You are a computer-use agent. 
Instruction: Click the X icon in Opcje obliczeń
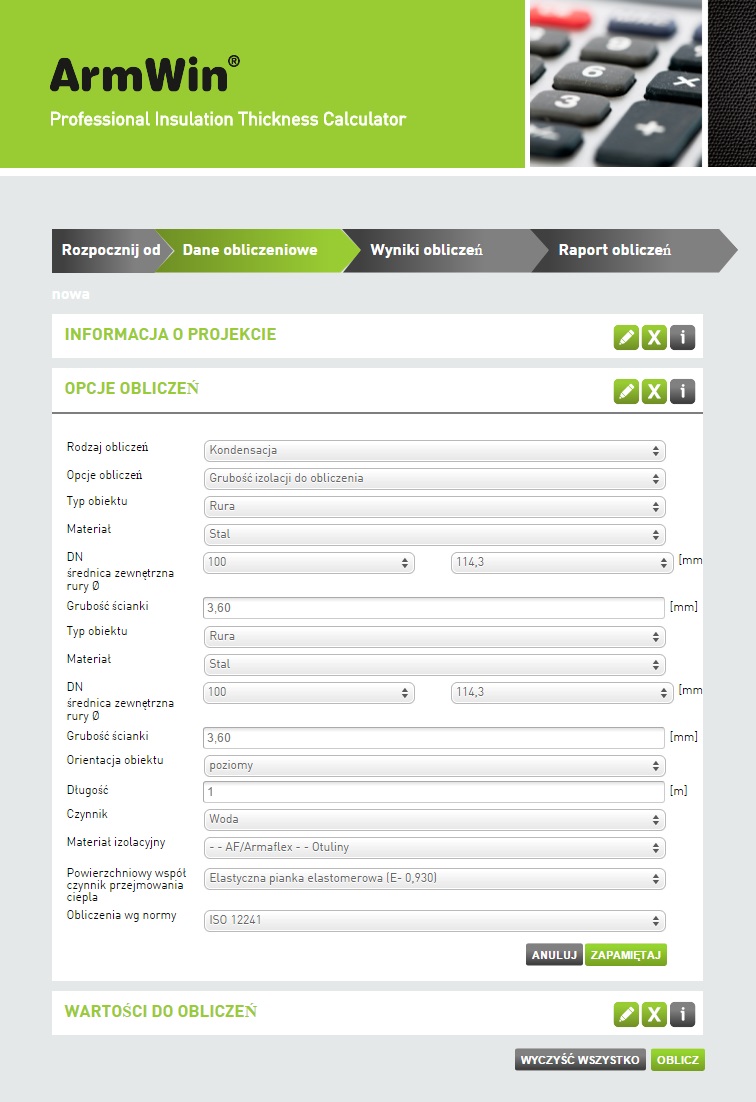pos(654,391)
